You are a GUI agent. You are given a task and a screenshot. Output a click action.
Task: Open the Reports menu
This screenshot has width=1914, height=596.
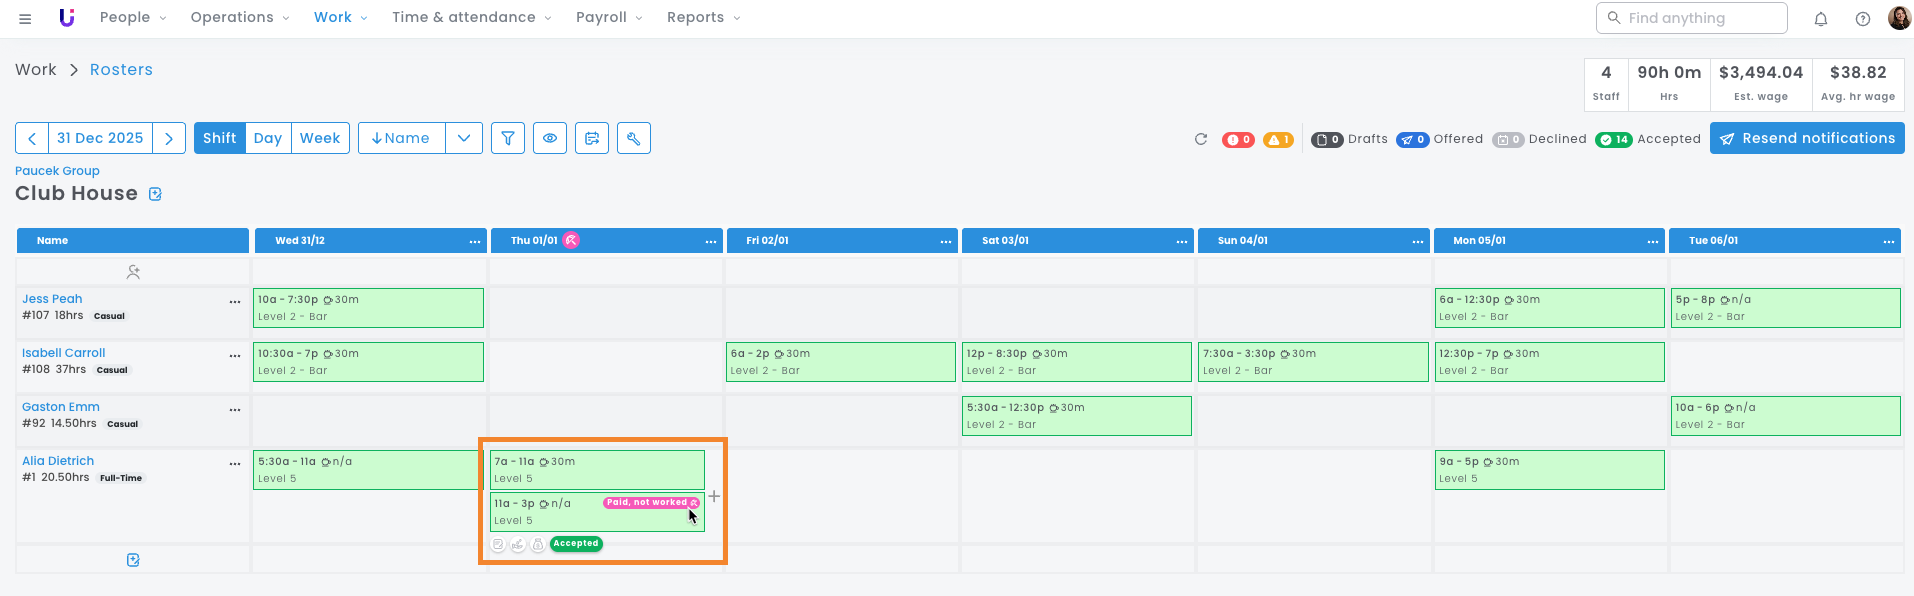point(703,17)
